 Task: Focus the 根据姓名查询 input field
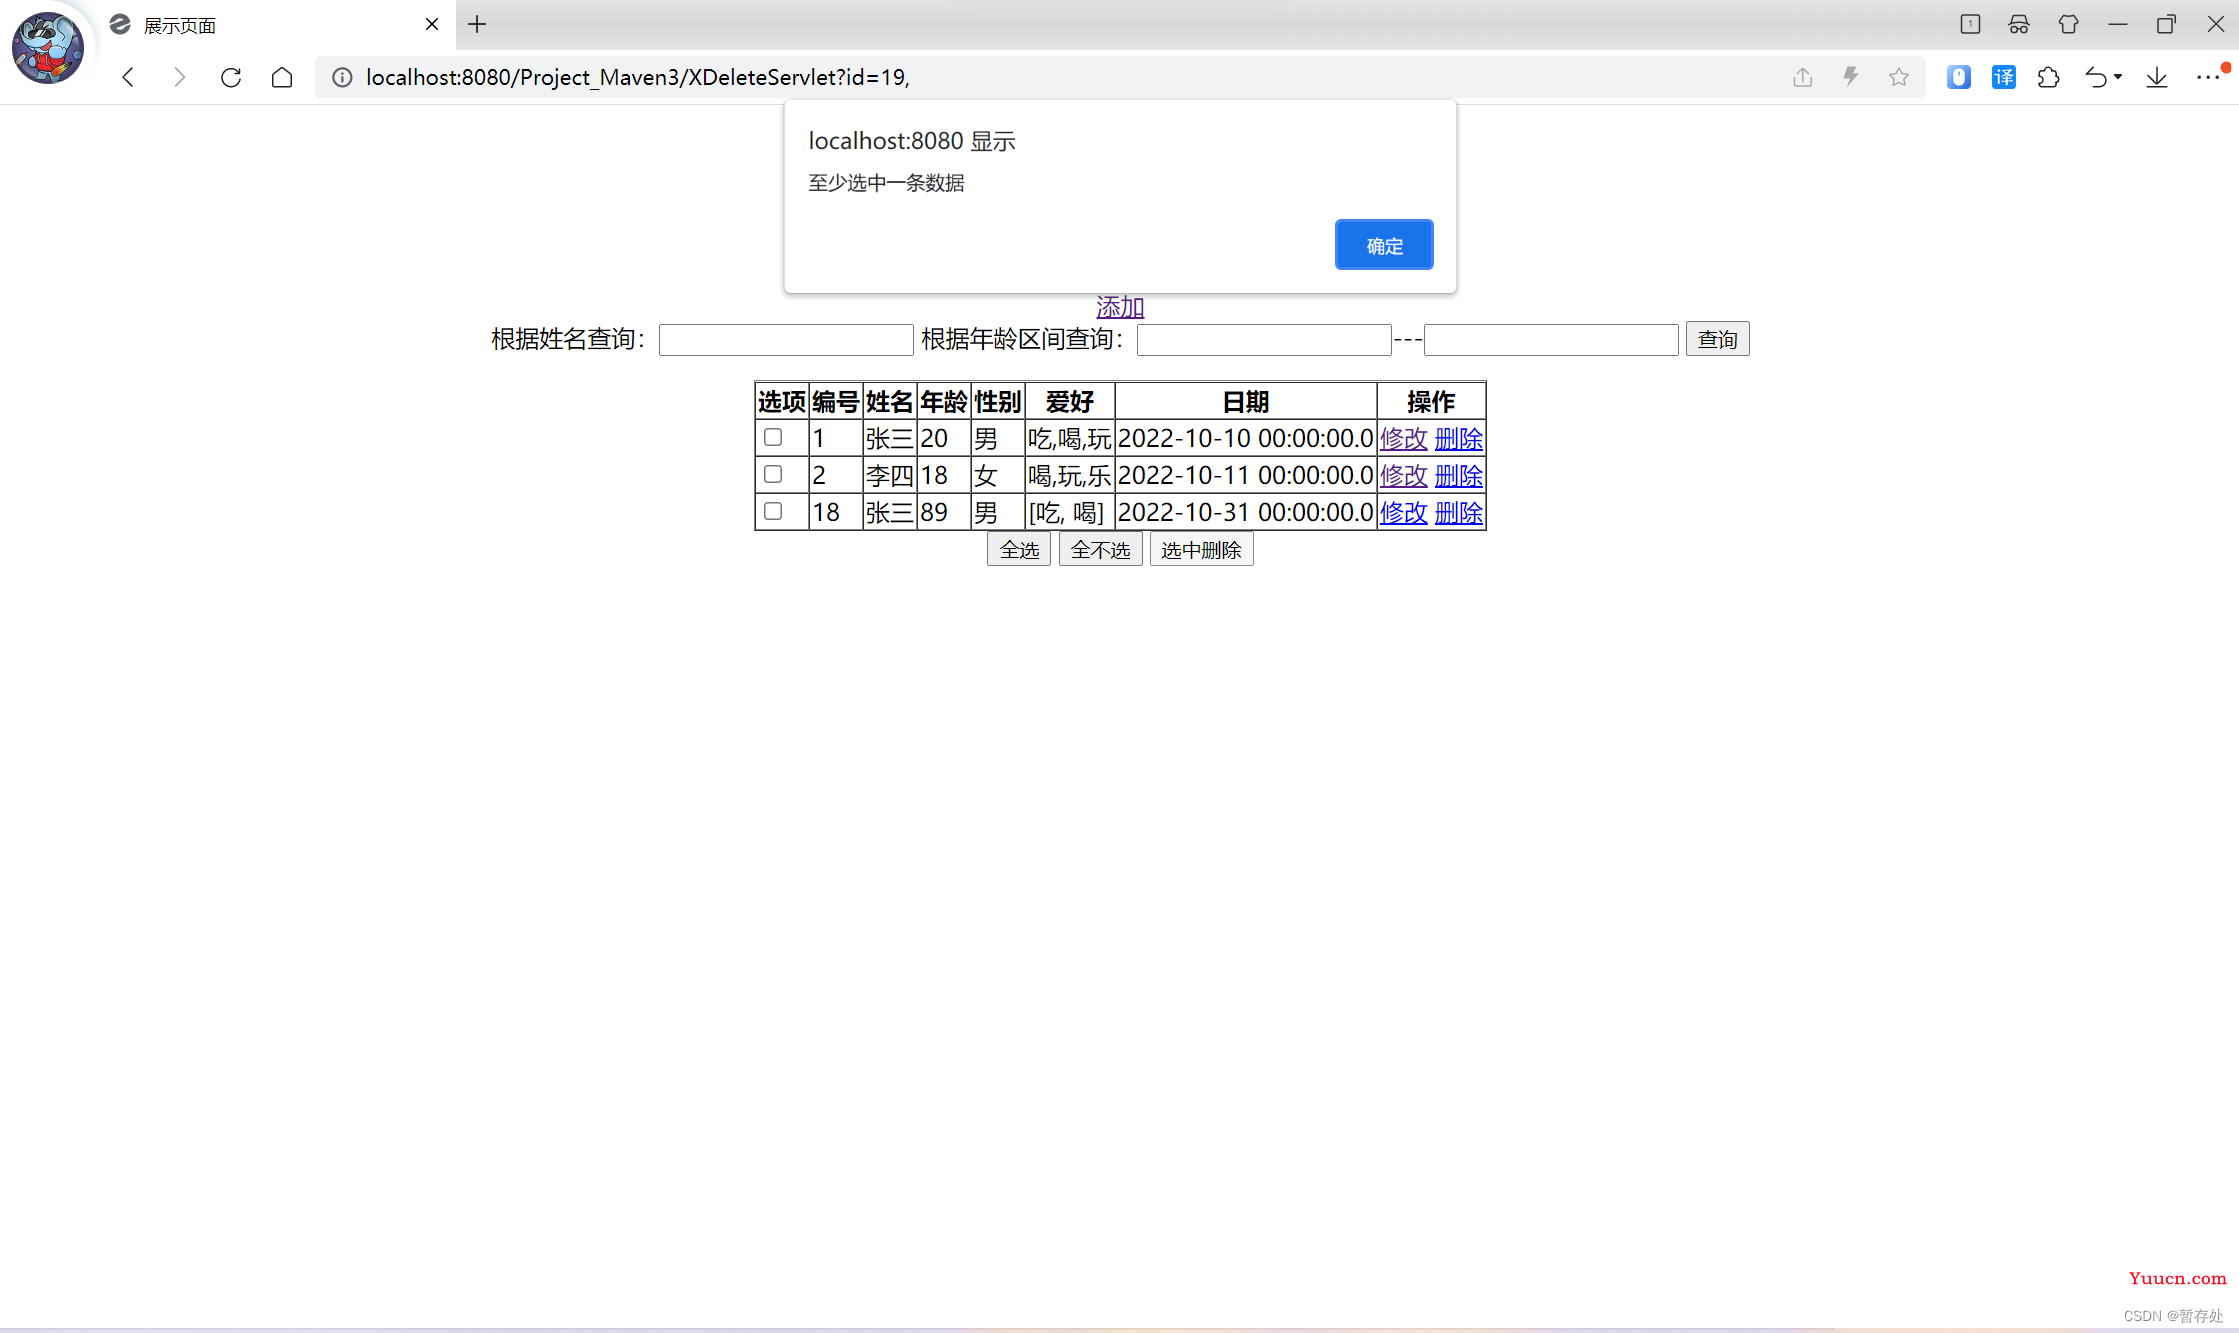786,340
